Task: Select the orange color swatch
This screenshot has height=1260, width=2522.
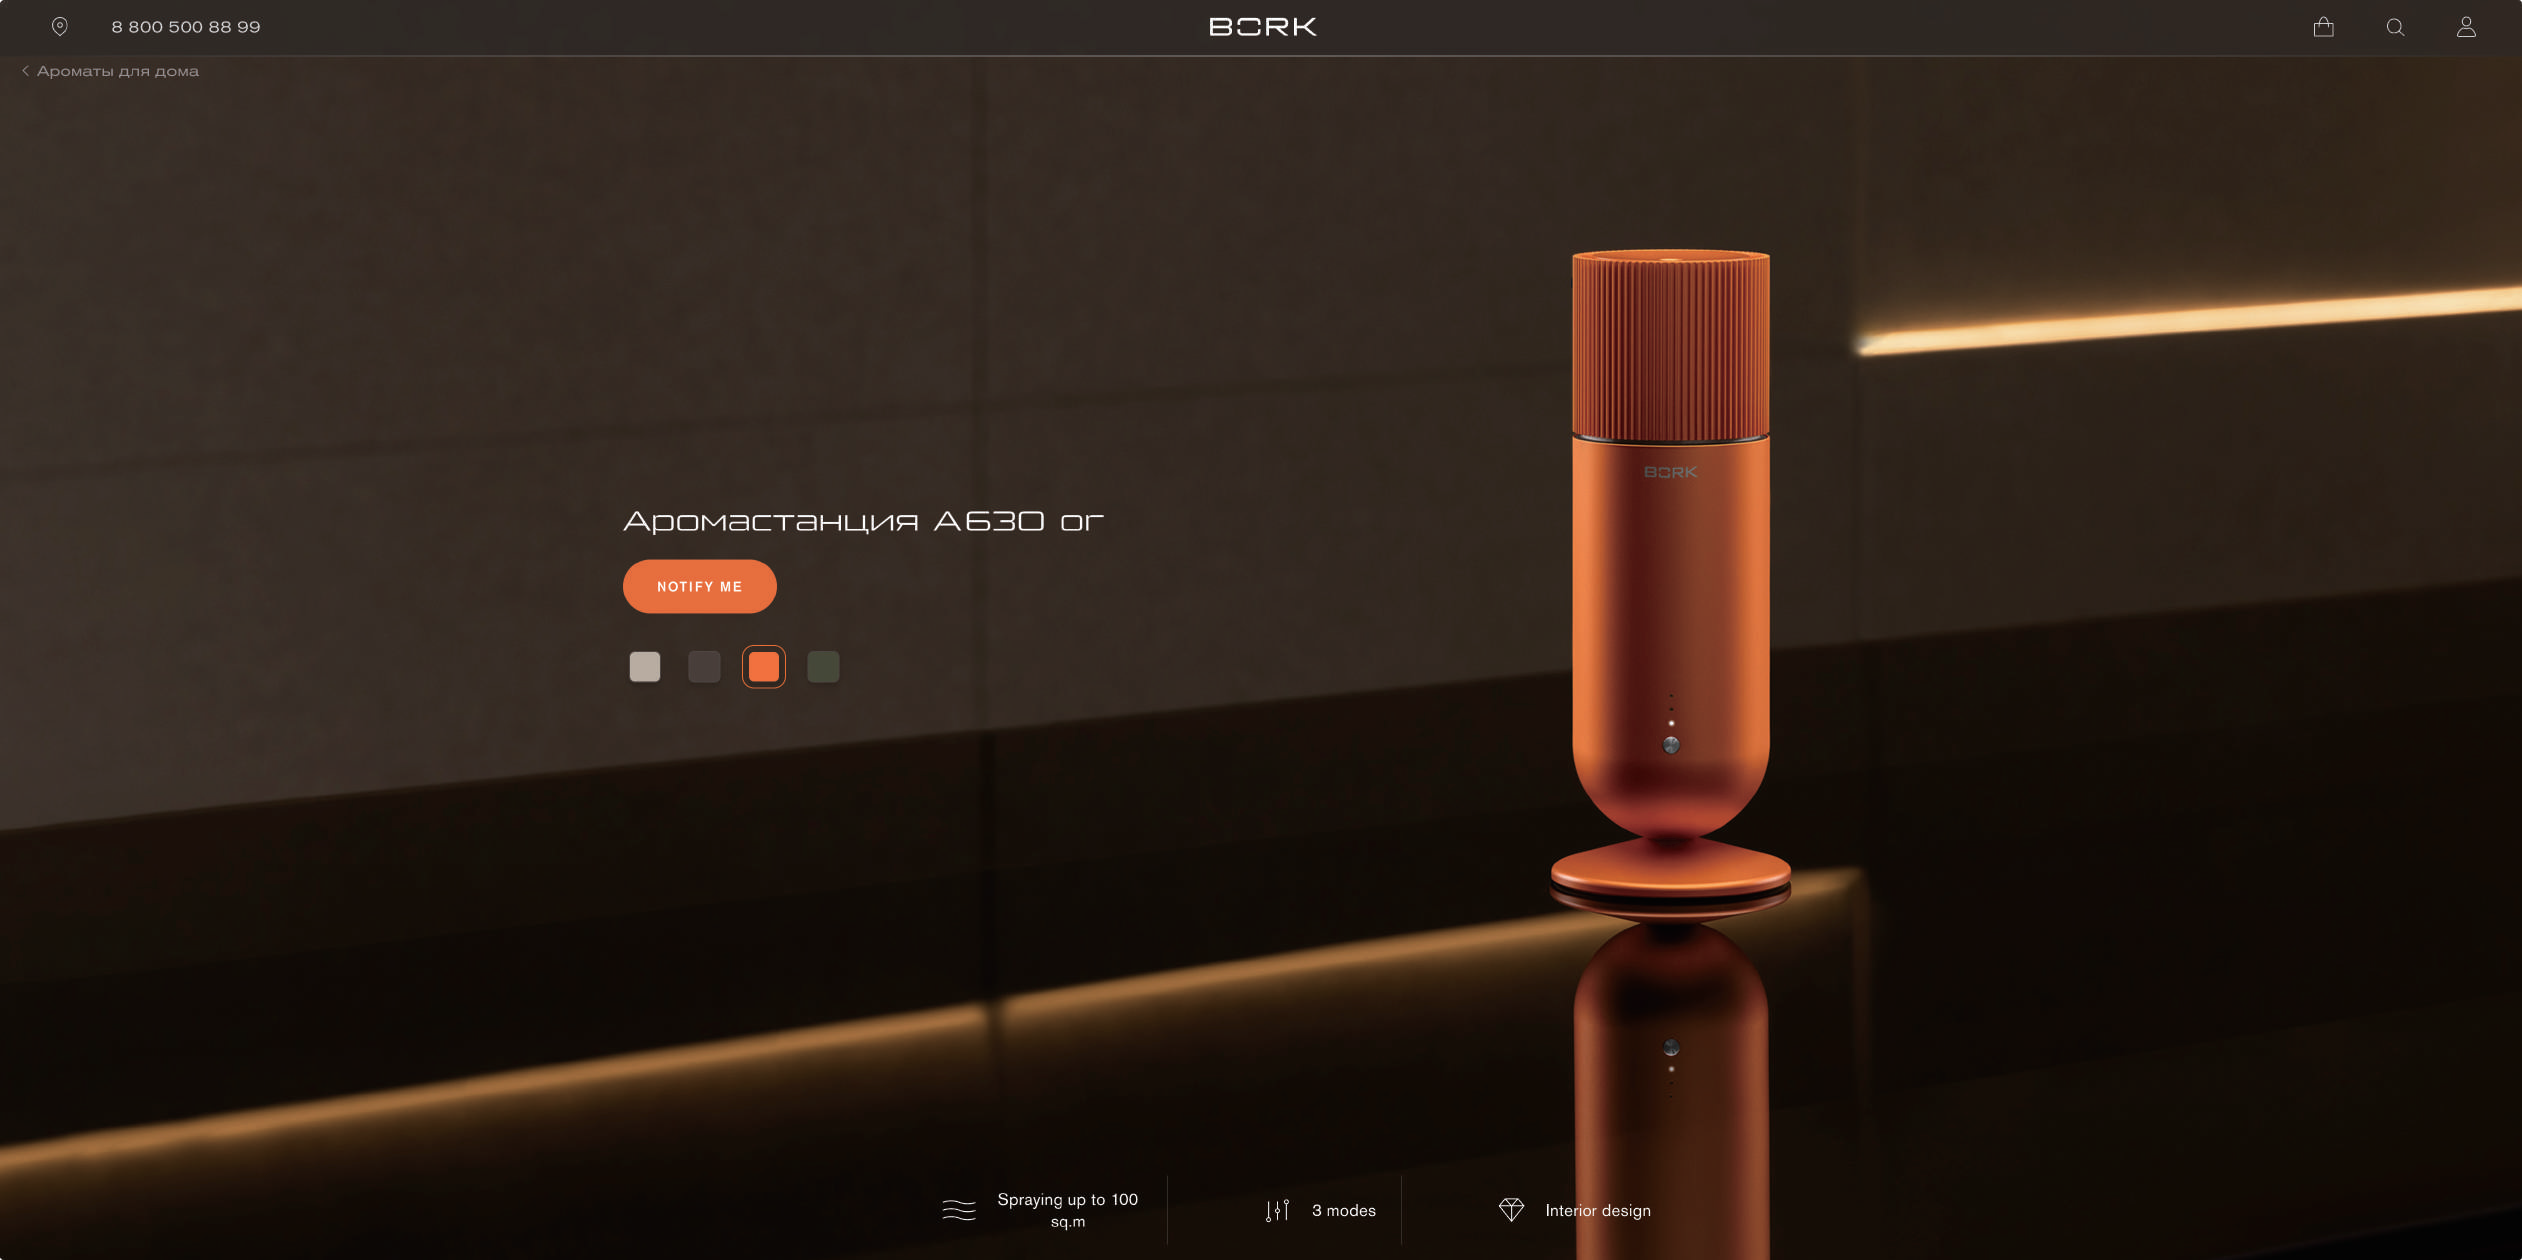Action: click(x=764, y=667)
